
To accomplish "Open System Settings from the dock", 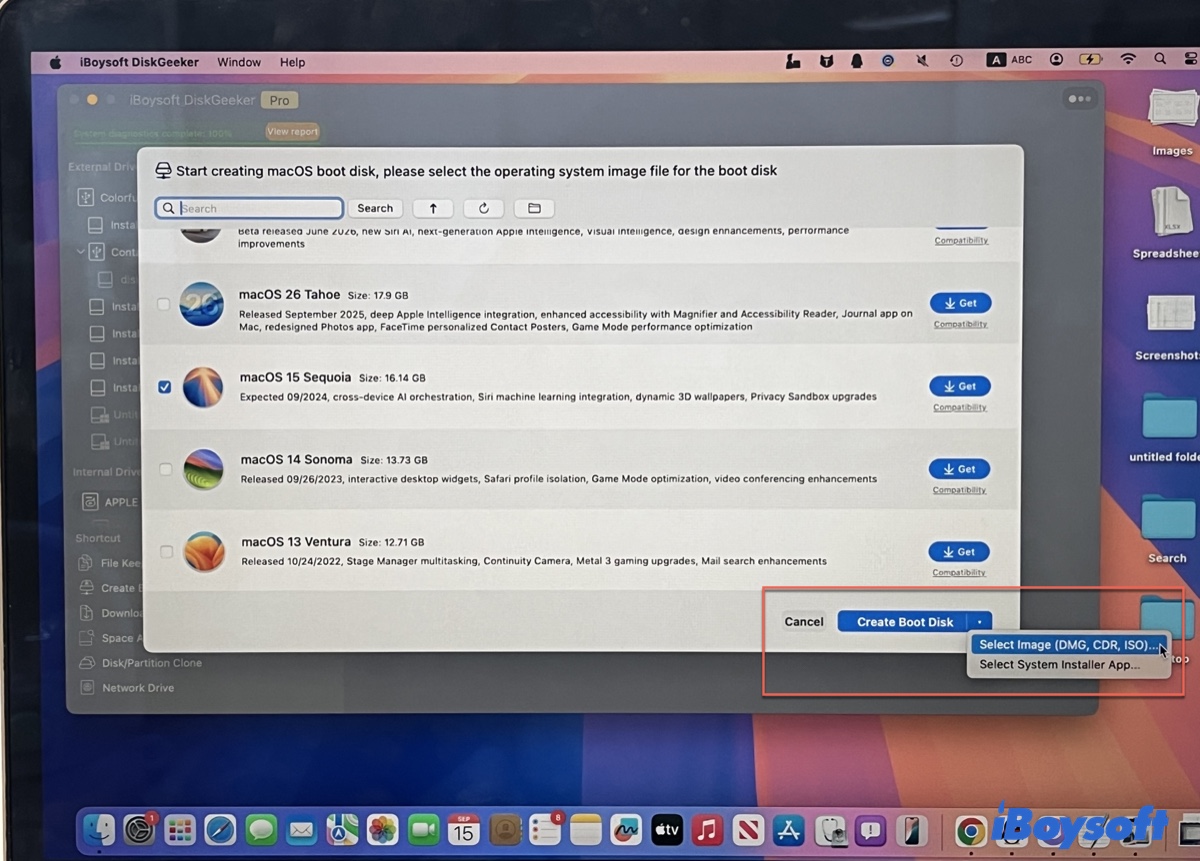I will click(139, 829).
